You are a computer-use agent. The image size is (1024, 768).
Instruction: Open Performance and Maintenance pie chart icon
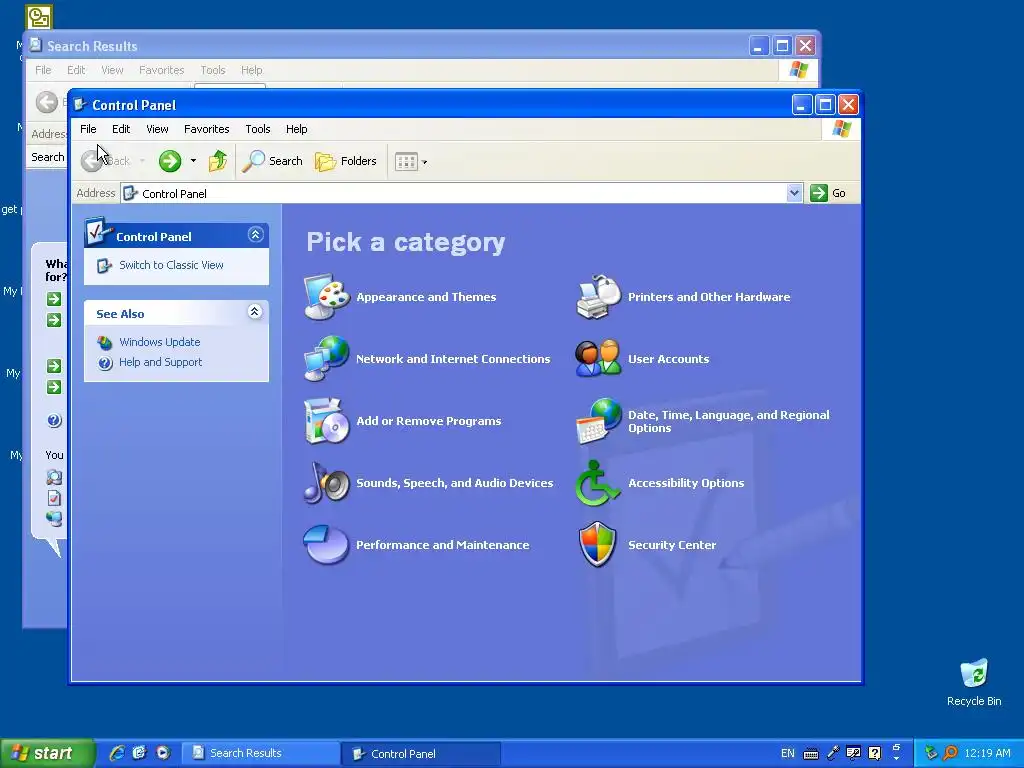(x=326, y=544)
